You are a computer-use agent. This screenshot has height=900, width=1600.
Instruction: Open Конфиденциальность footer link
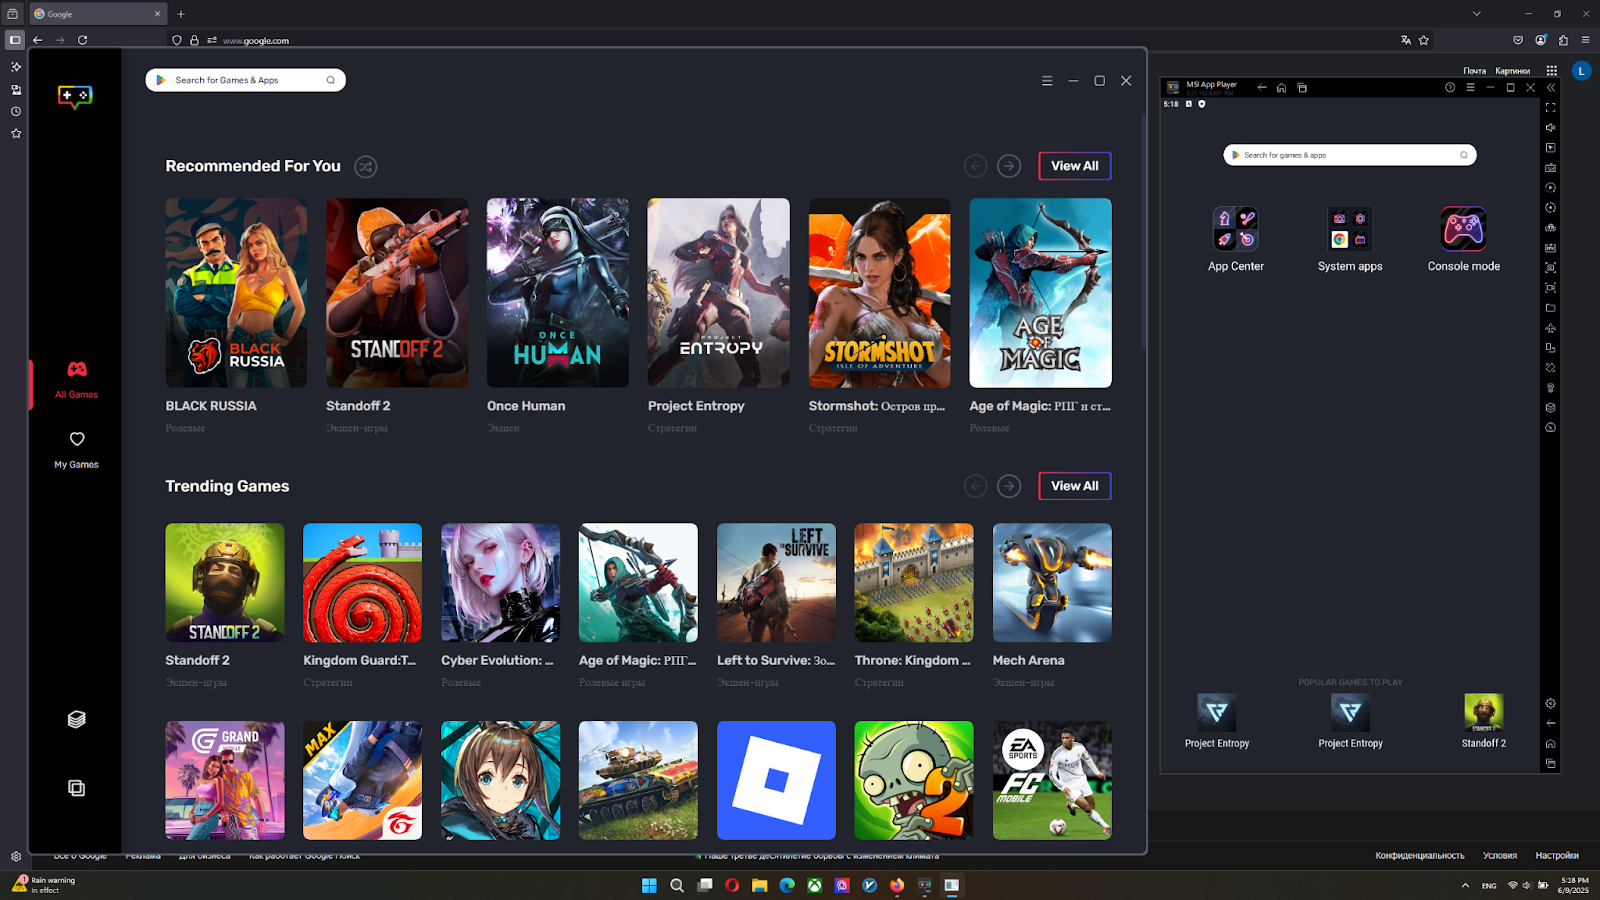click(1419, 856)
